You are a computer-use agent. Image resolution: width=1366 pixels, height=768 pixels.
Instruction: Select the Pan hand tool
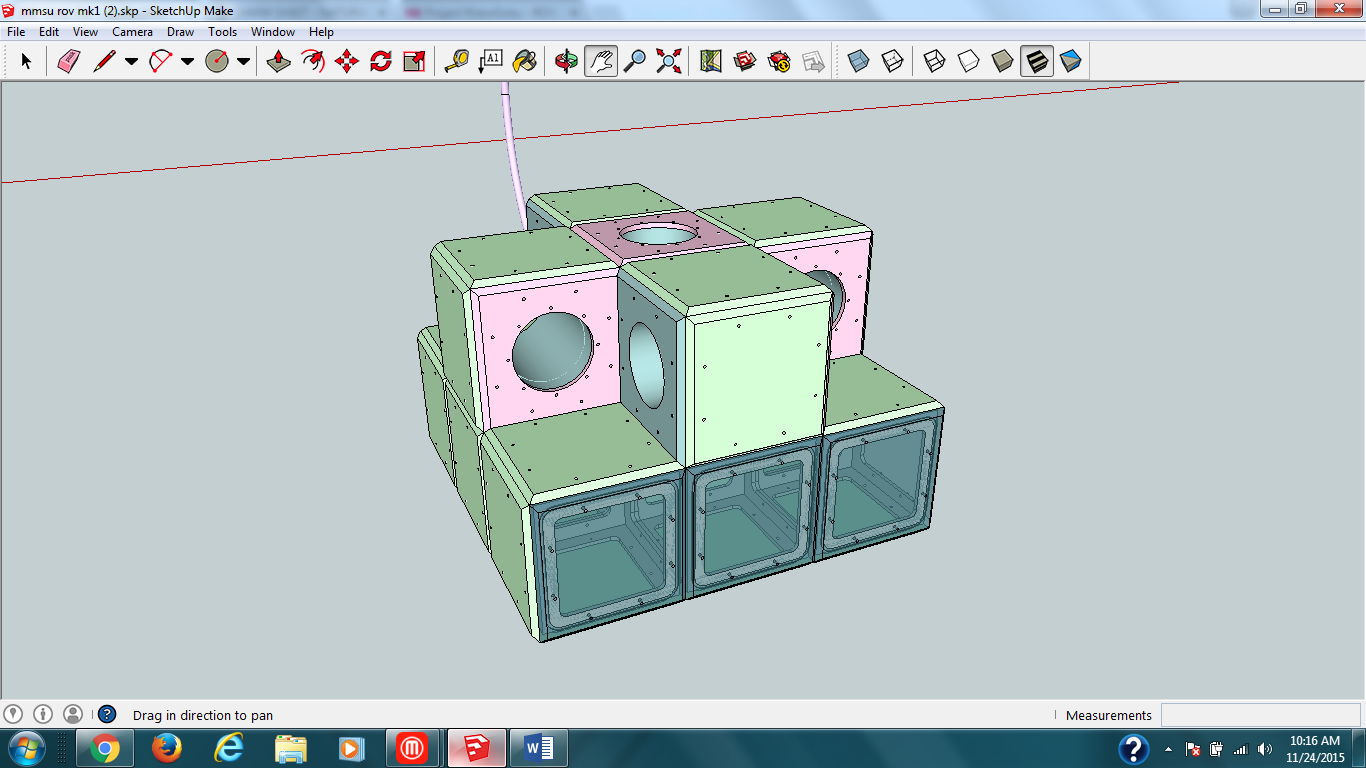(601, 62)
